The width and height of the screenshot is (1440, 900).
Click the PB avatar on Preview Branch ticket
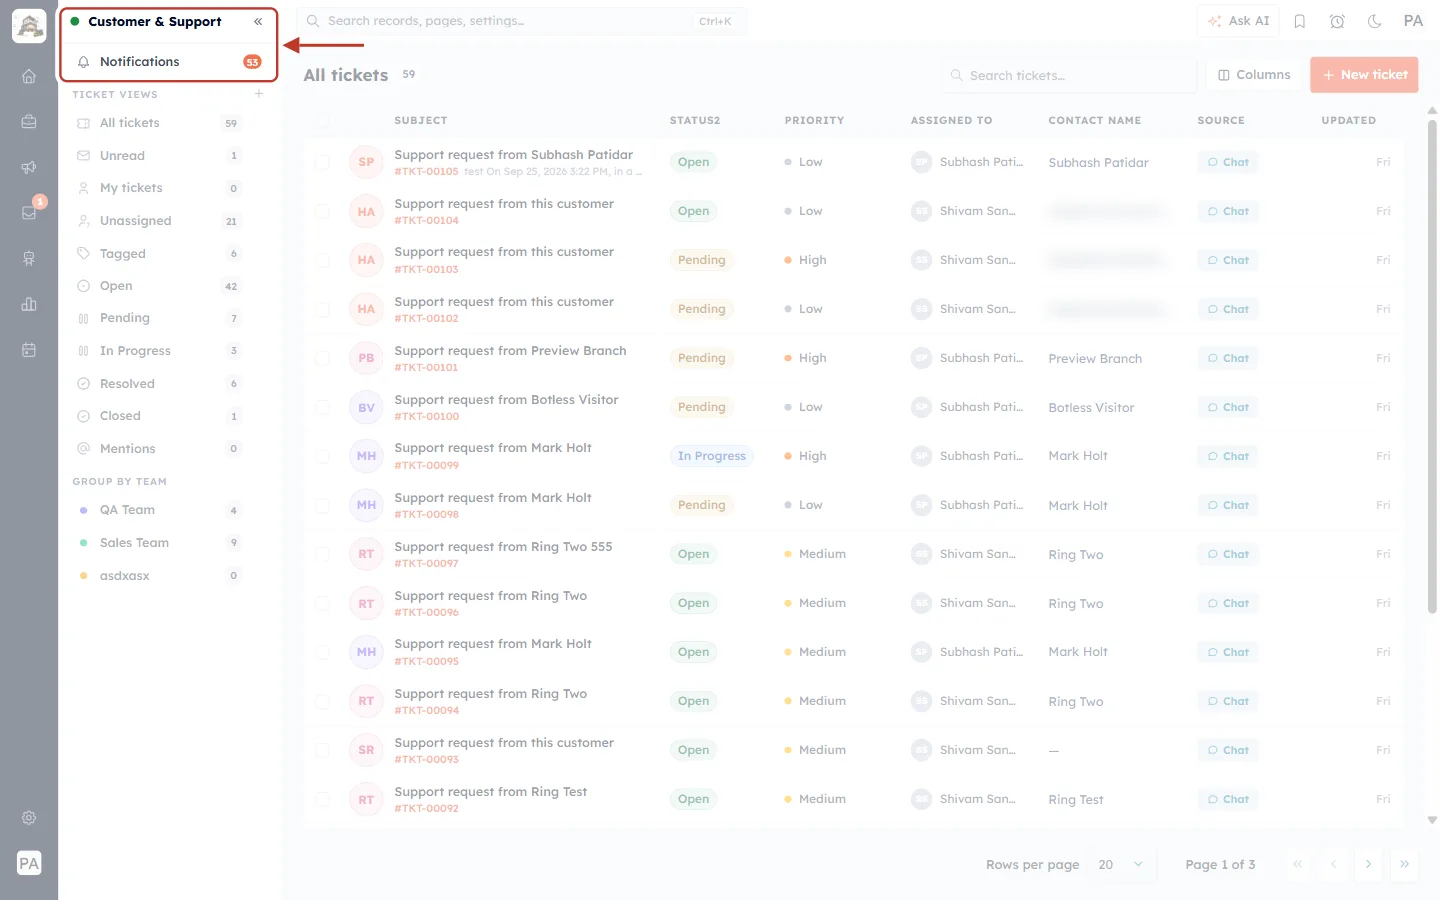tap(366, 358)
